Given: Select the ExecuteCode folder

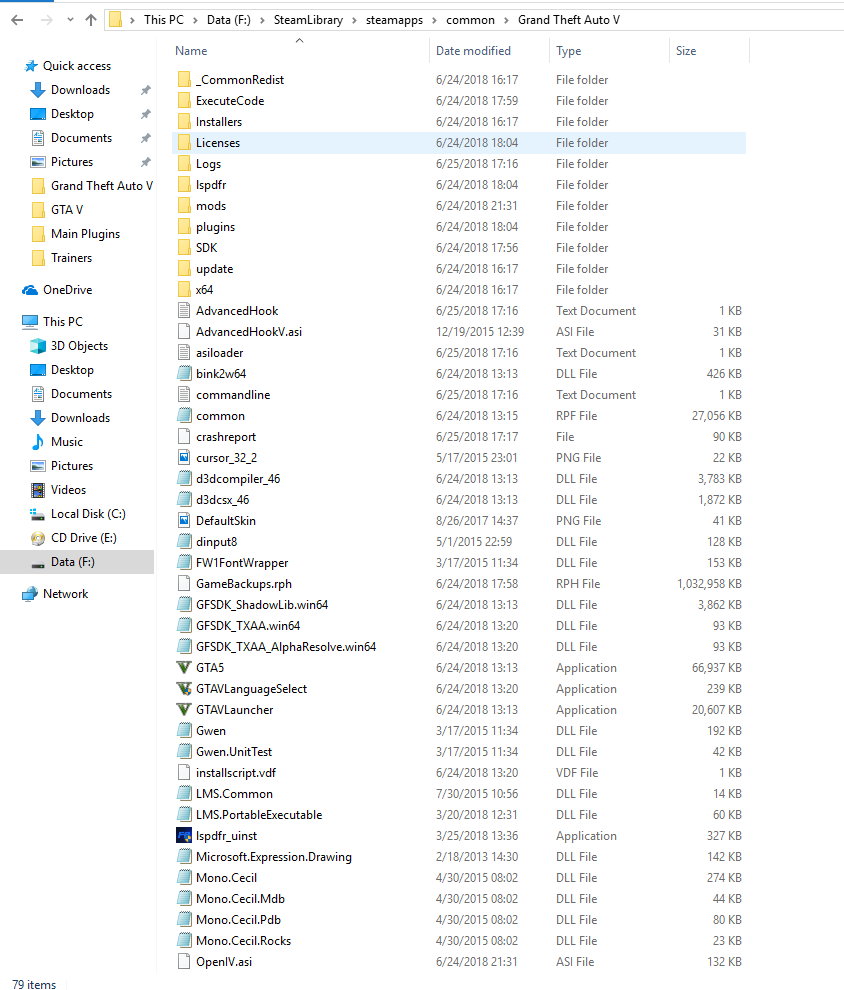Looking at the screenshot, I should (x=230, y=101).
